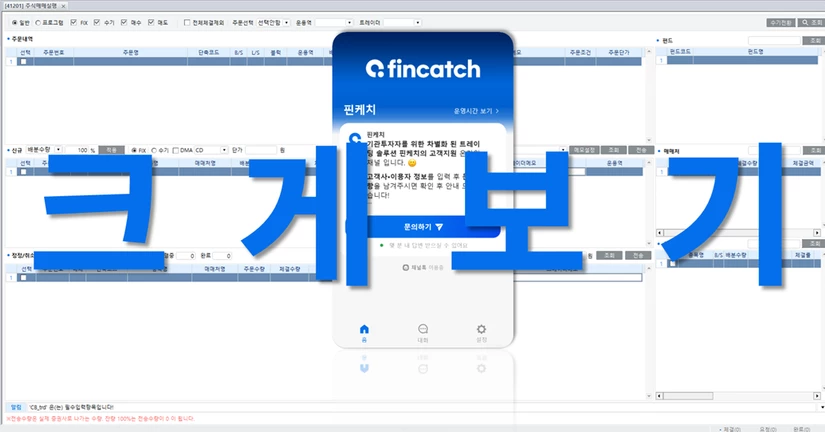The width and height of the screenshot is (825, 432).
Task: Click the 수기전환 button
Action: pyautogui.click(x=781, y=23)
